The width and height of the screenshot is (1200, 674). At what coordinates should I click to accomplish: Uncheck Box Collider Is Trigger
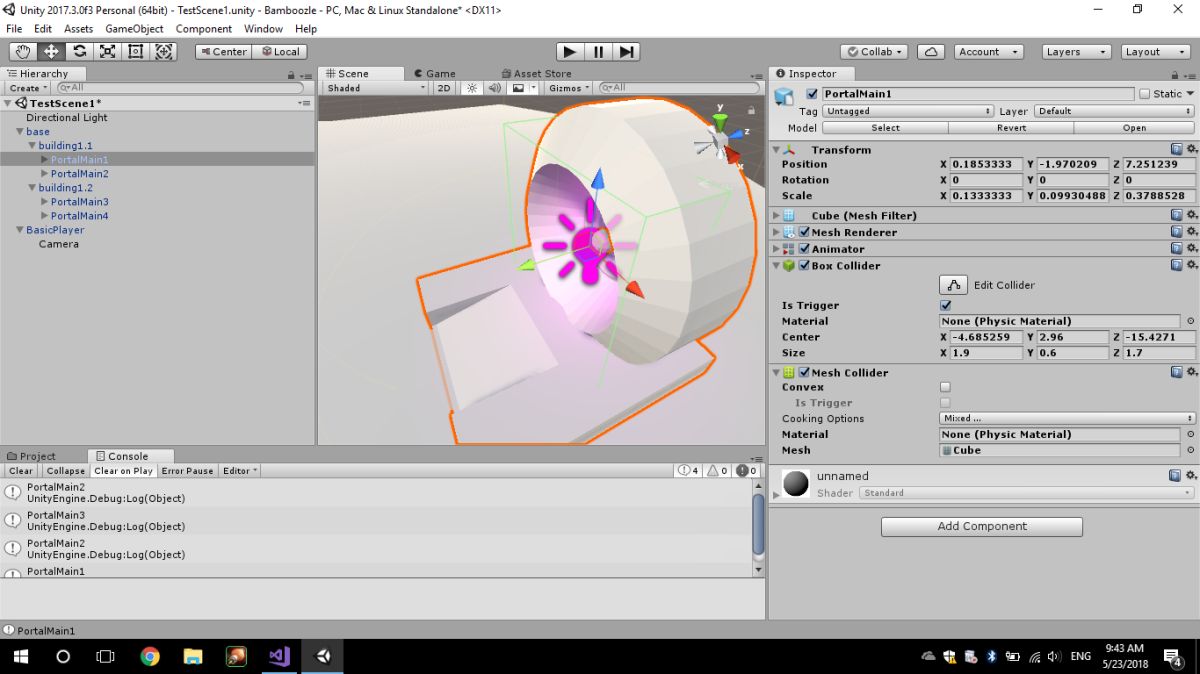(x=946, y=305)
